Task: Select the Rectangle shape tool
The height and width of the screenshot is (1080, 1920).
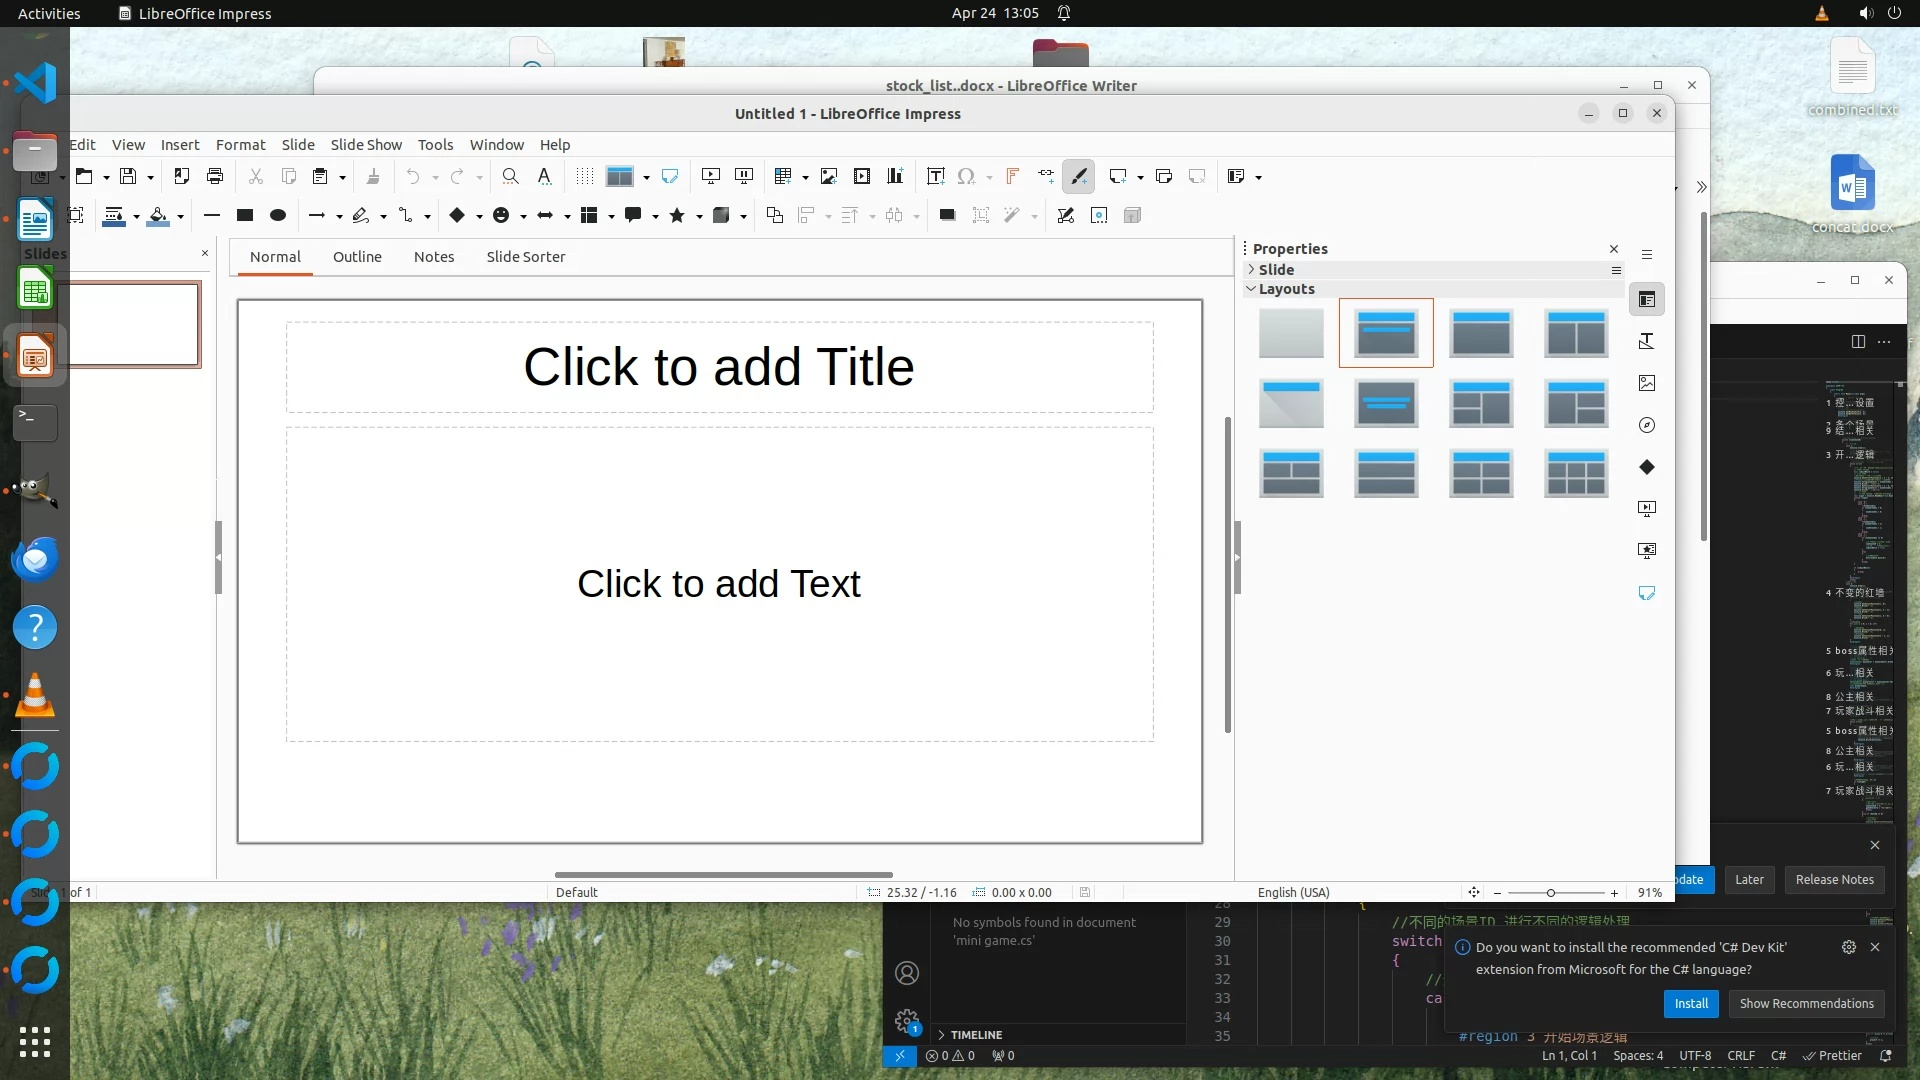Action: (245, 216)
